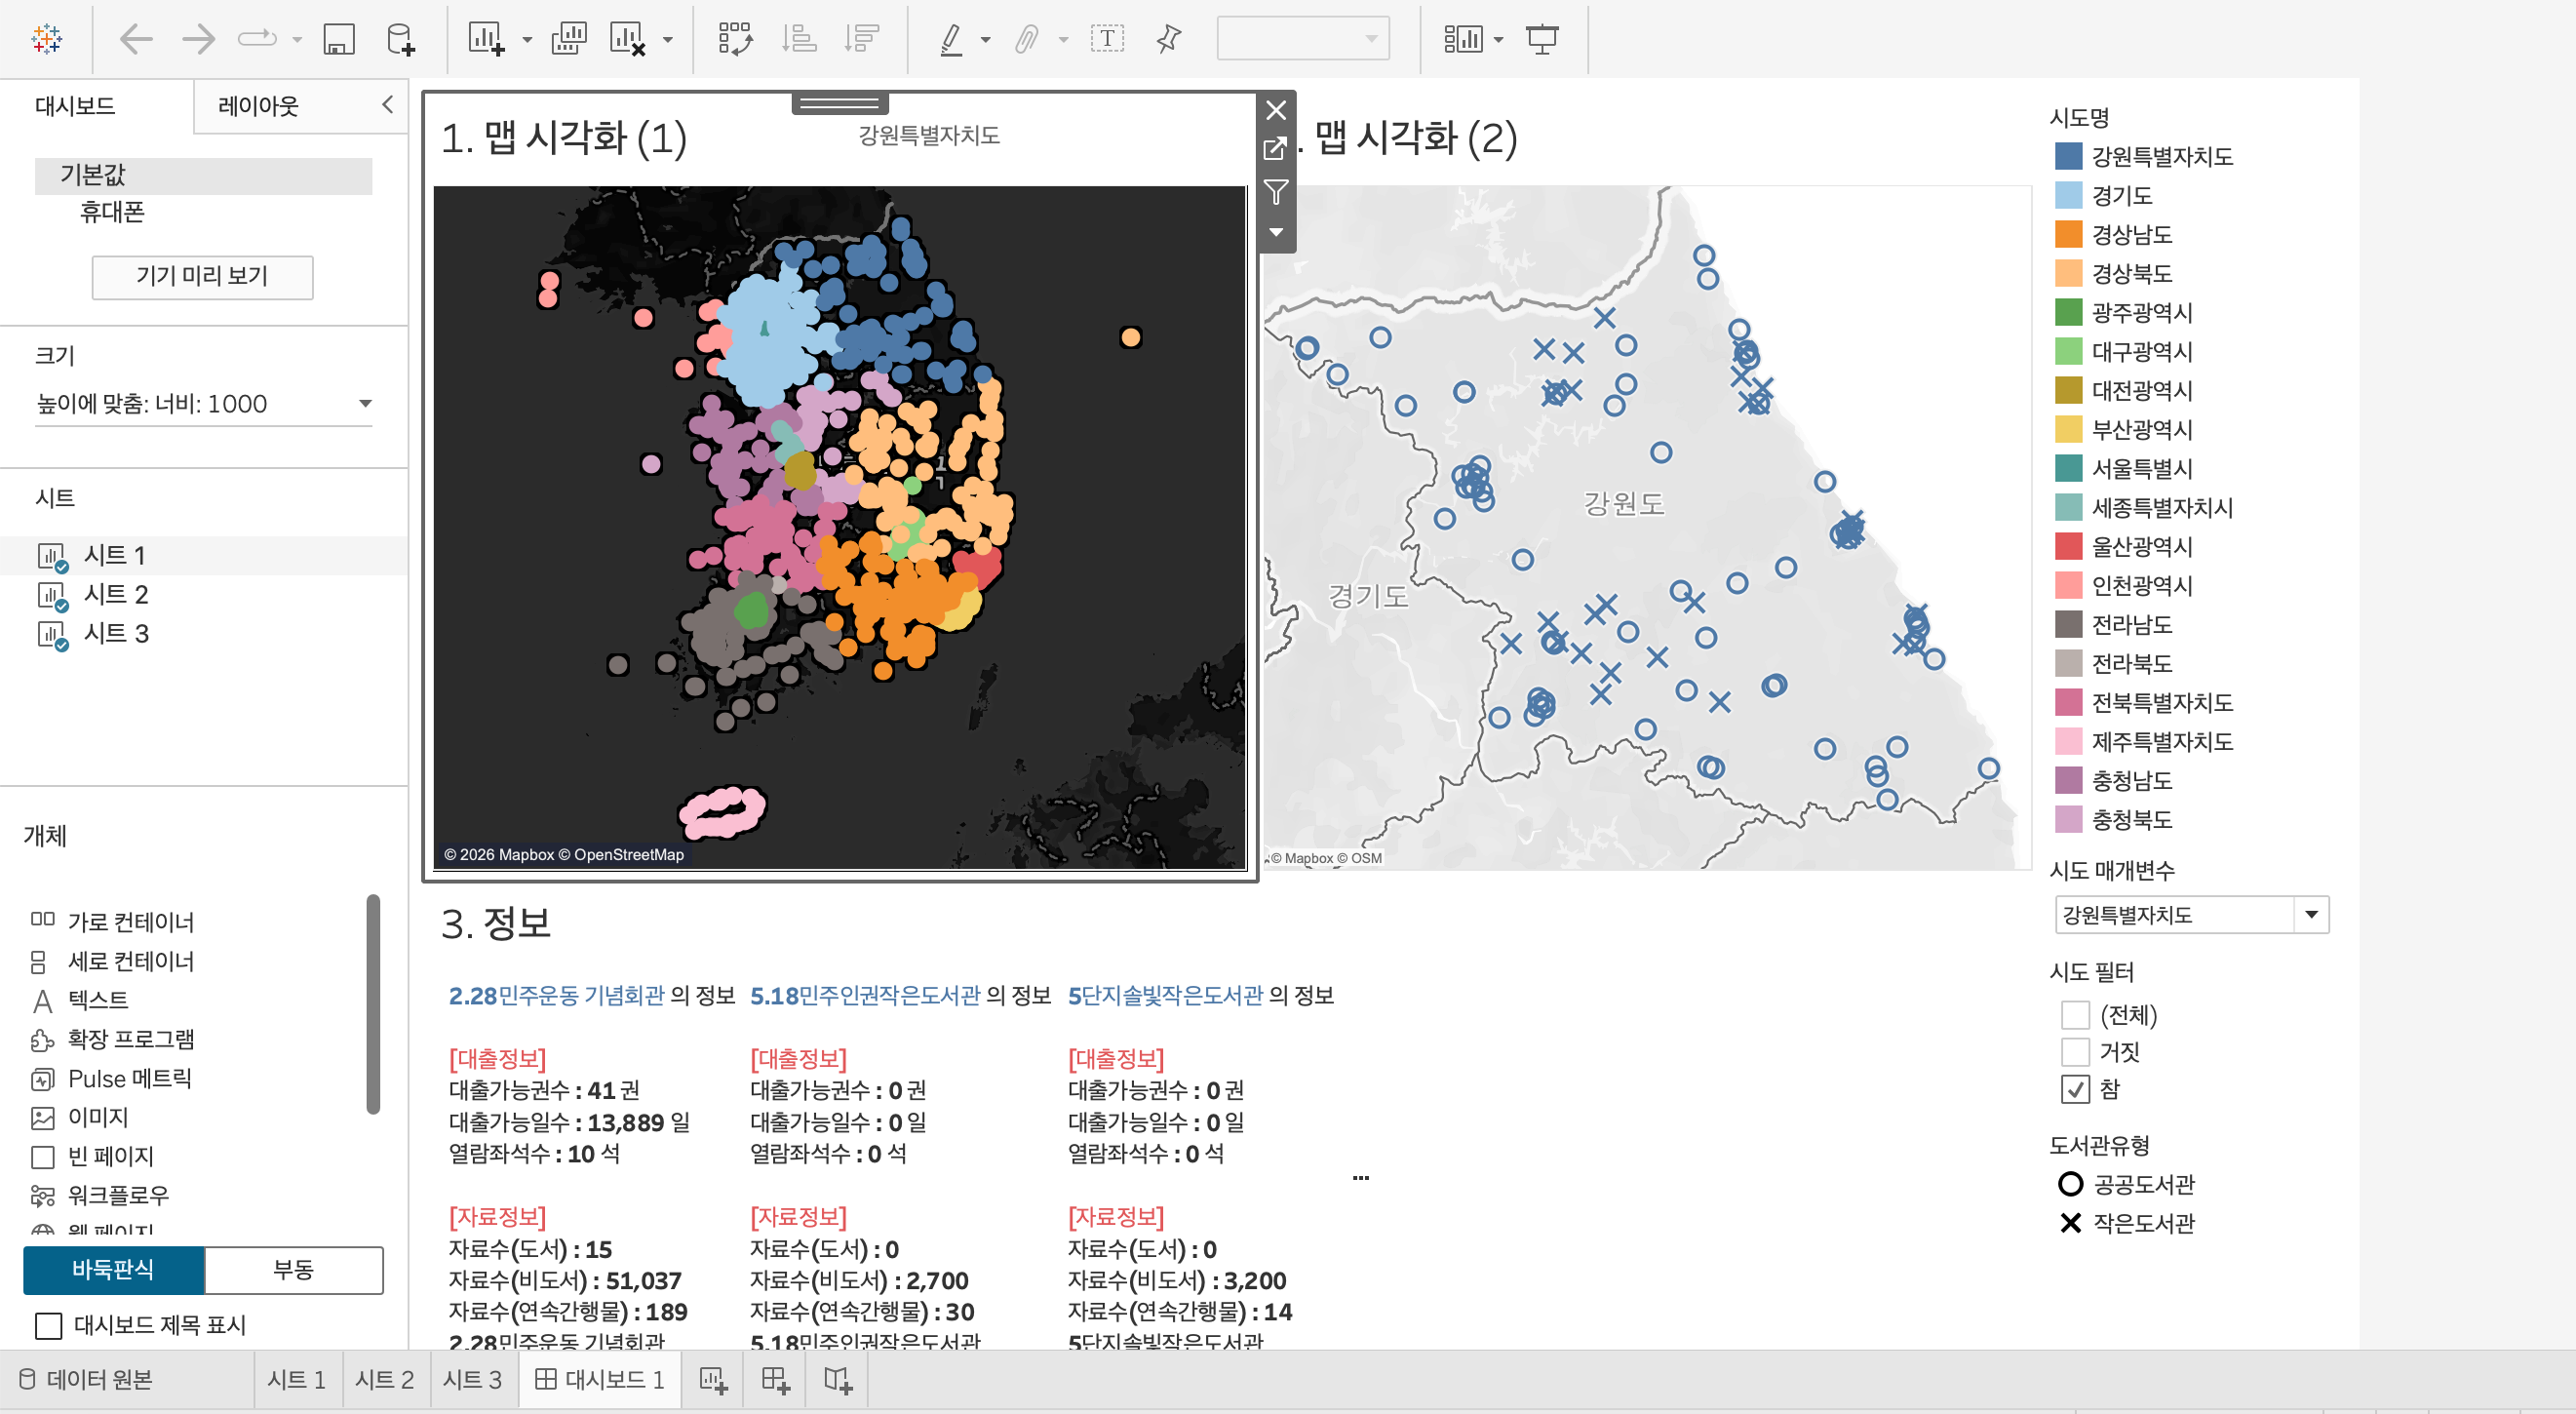Click the presentation mode icon
Screen dimensions: 2576x1414
coord(1541,40)
